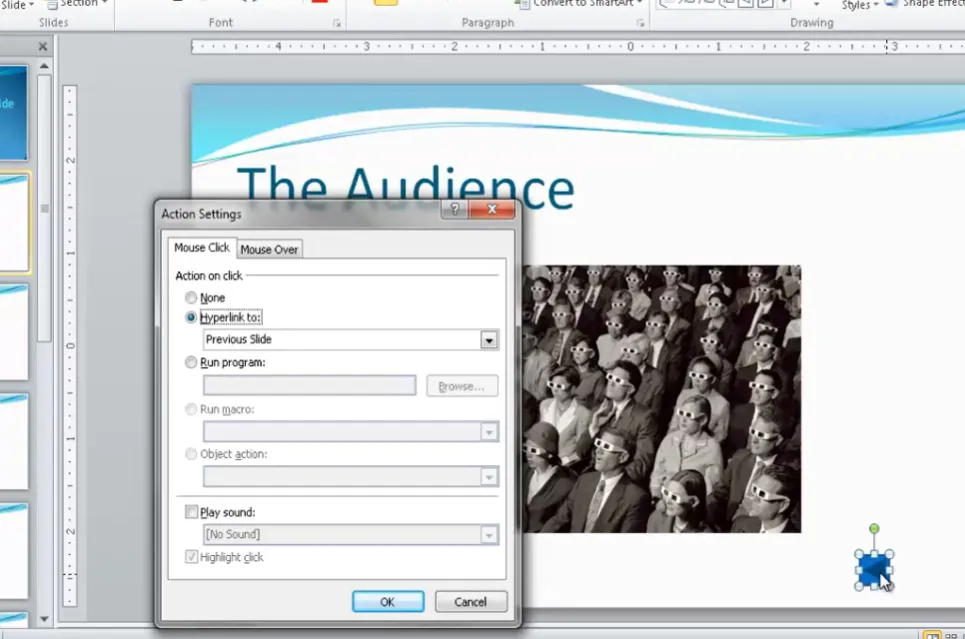Select the Mouse Click tab
Screen dimensions: 965x639
202,248
